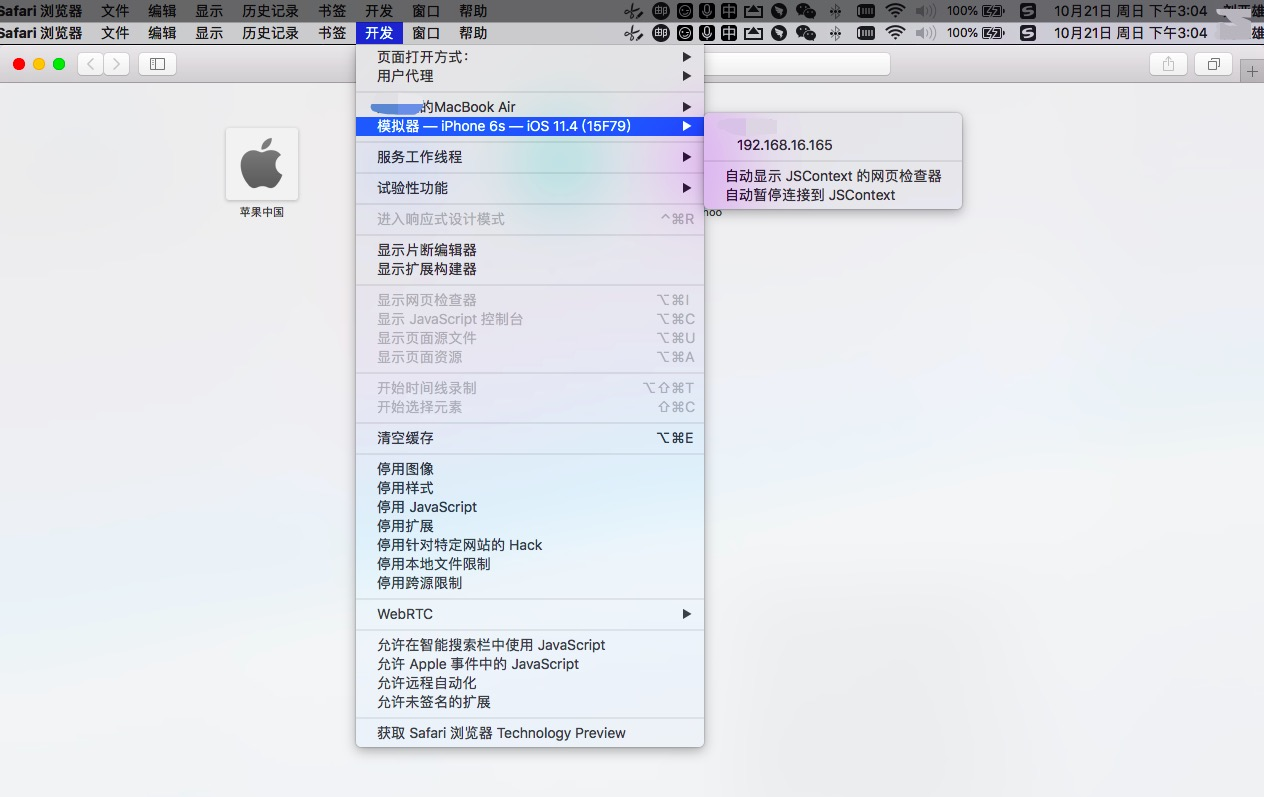
Task: Open the MacBook Air device submenu
Action: pos(530,107)
